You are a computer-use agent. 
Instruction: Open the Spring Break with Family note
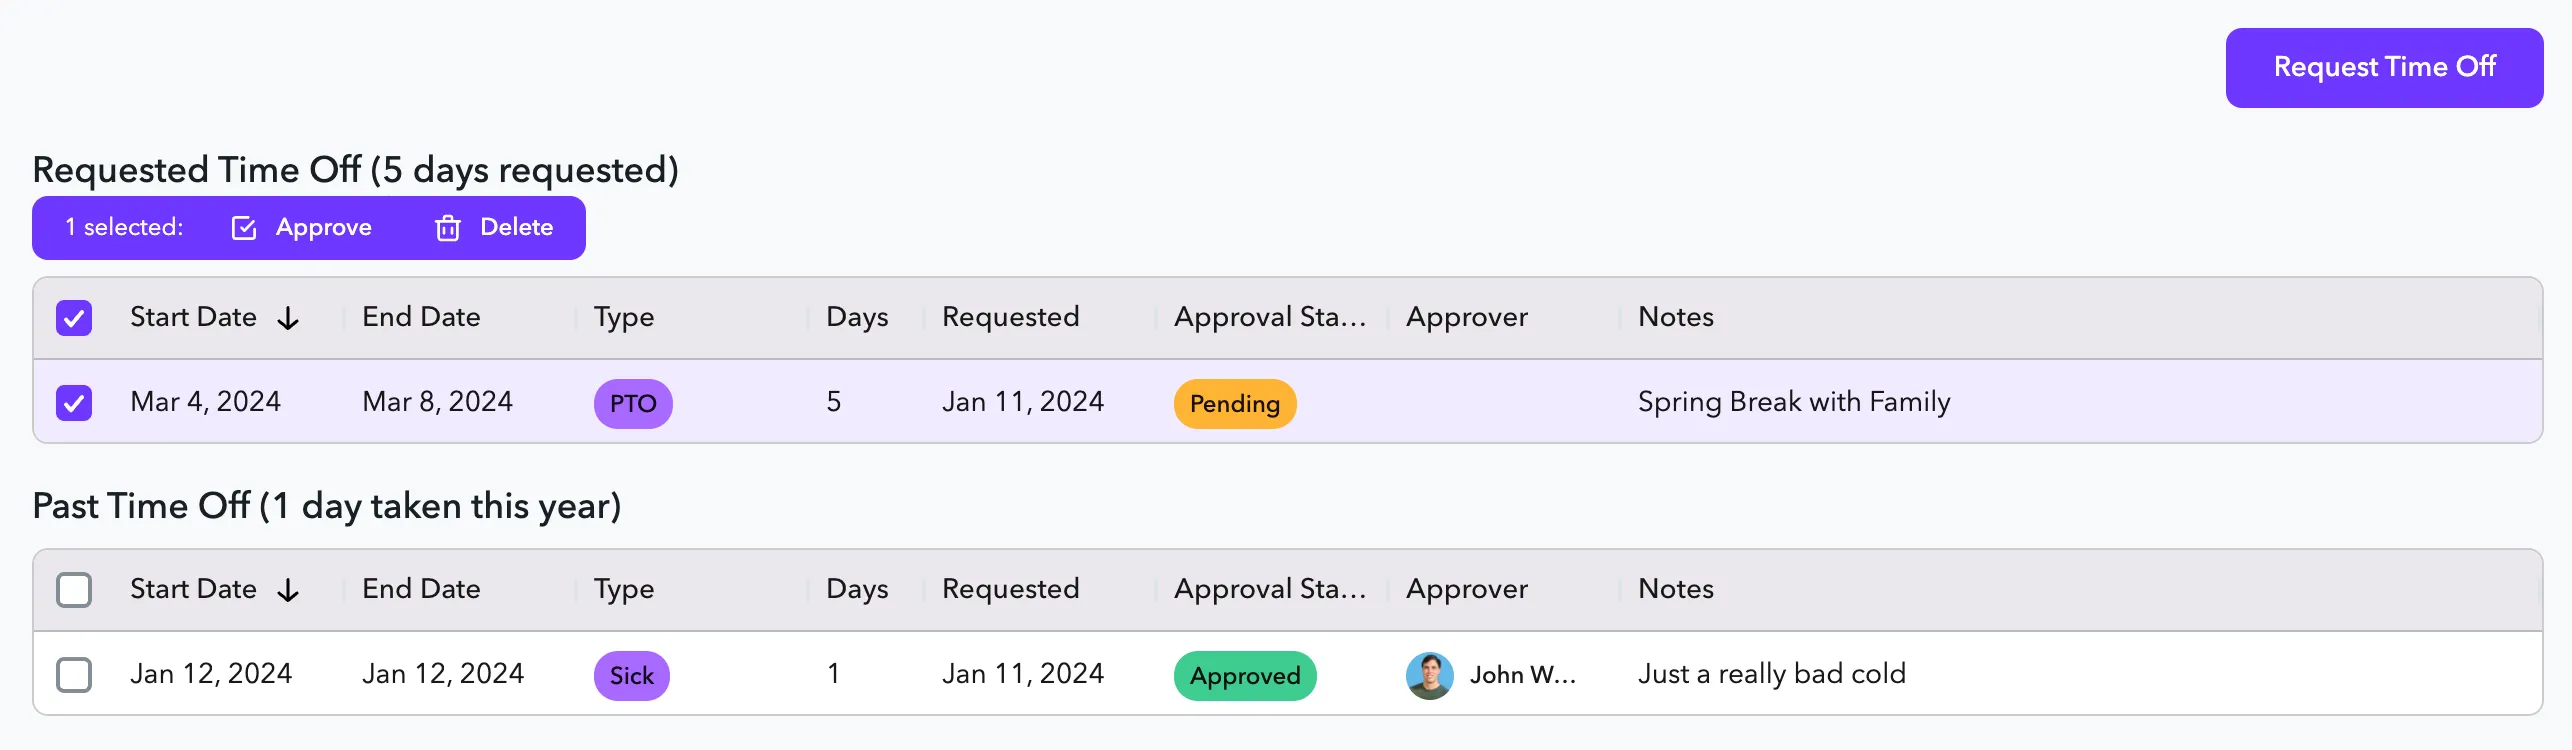(1794, 402)
